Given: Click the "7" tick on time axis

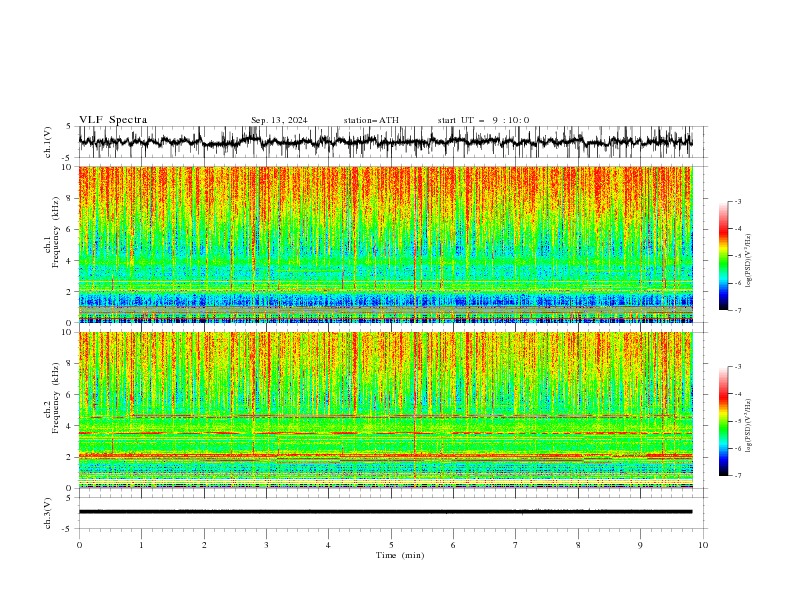Looking at the screenshot, I should (x=516, y=545).
